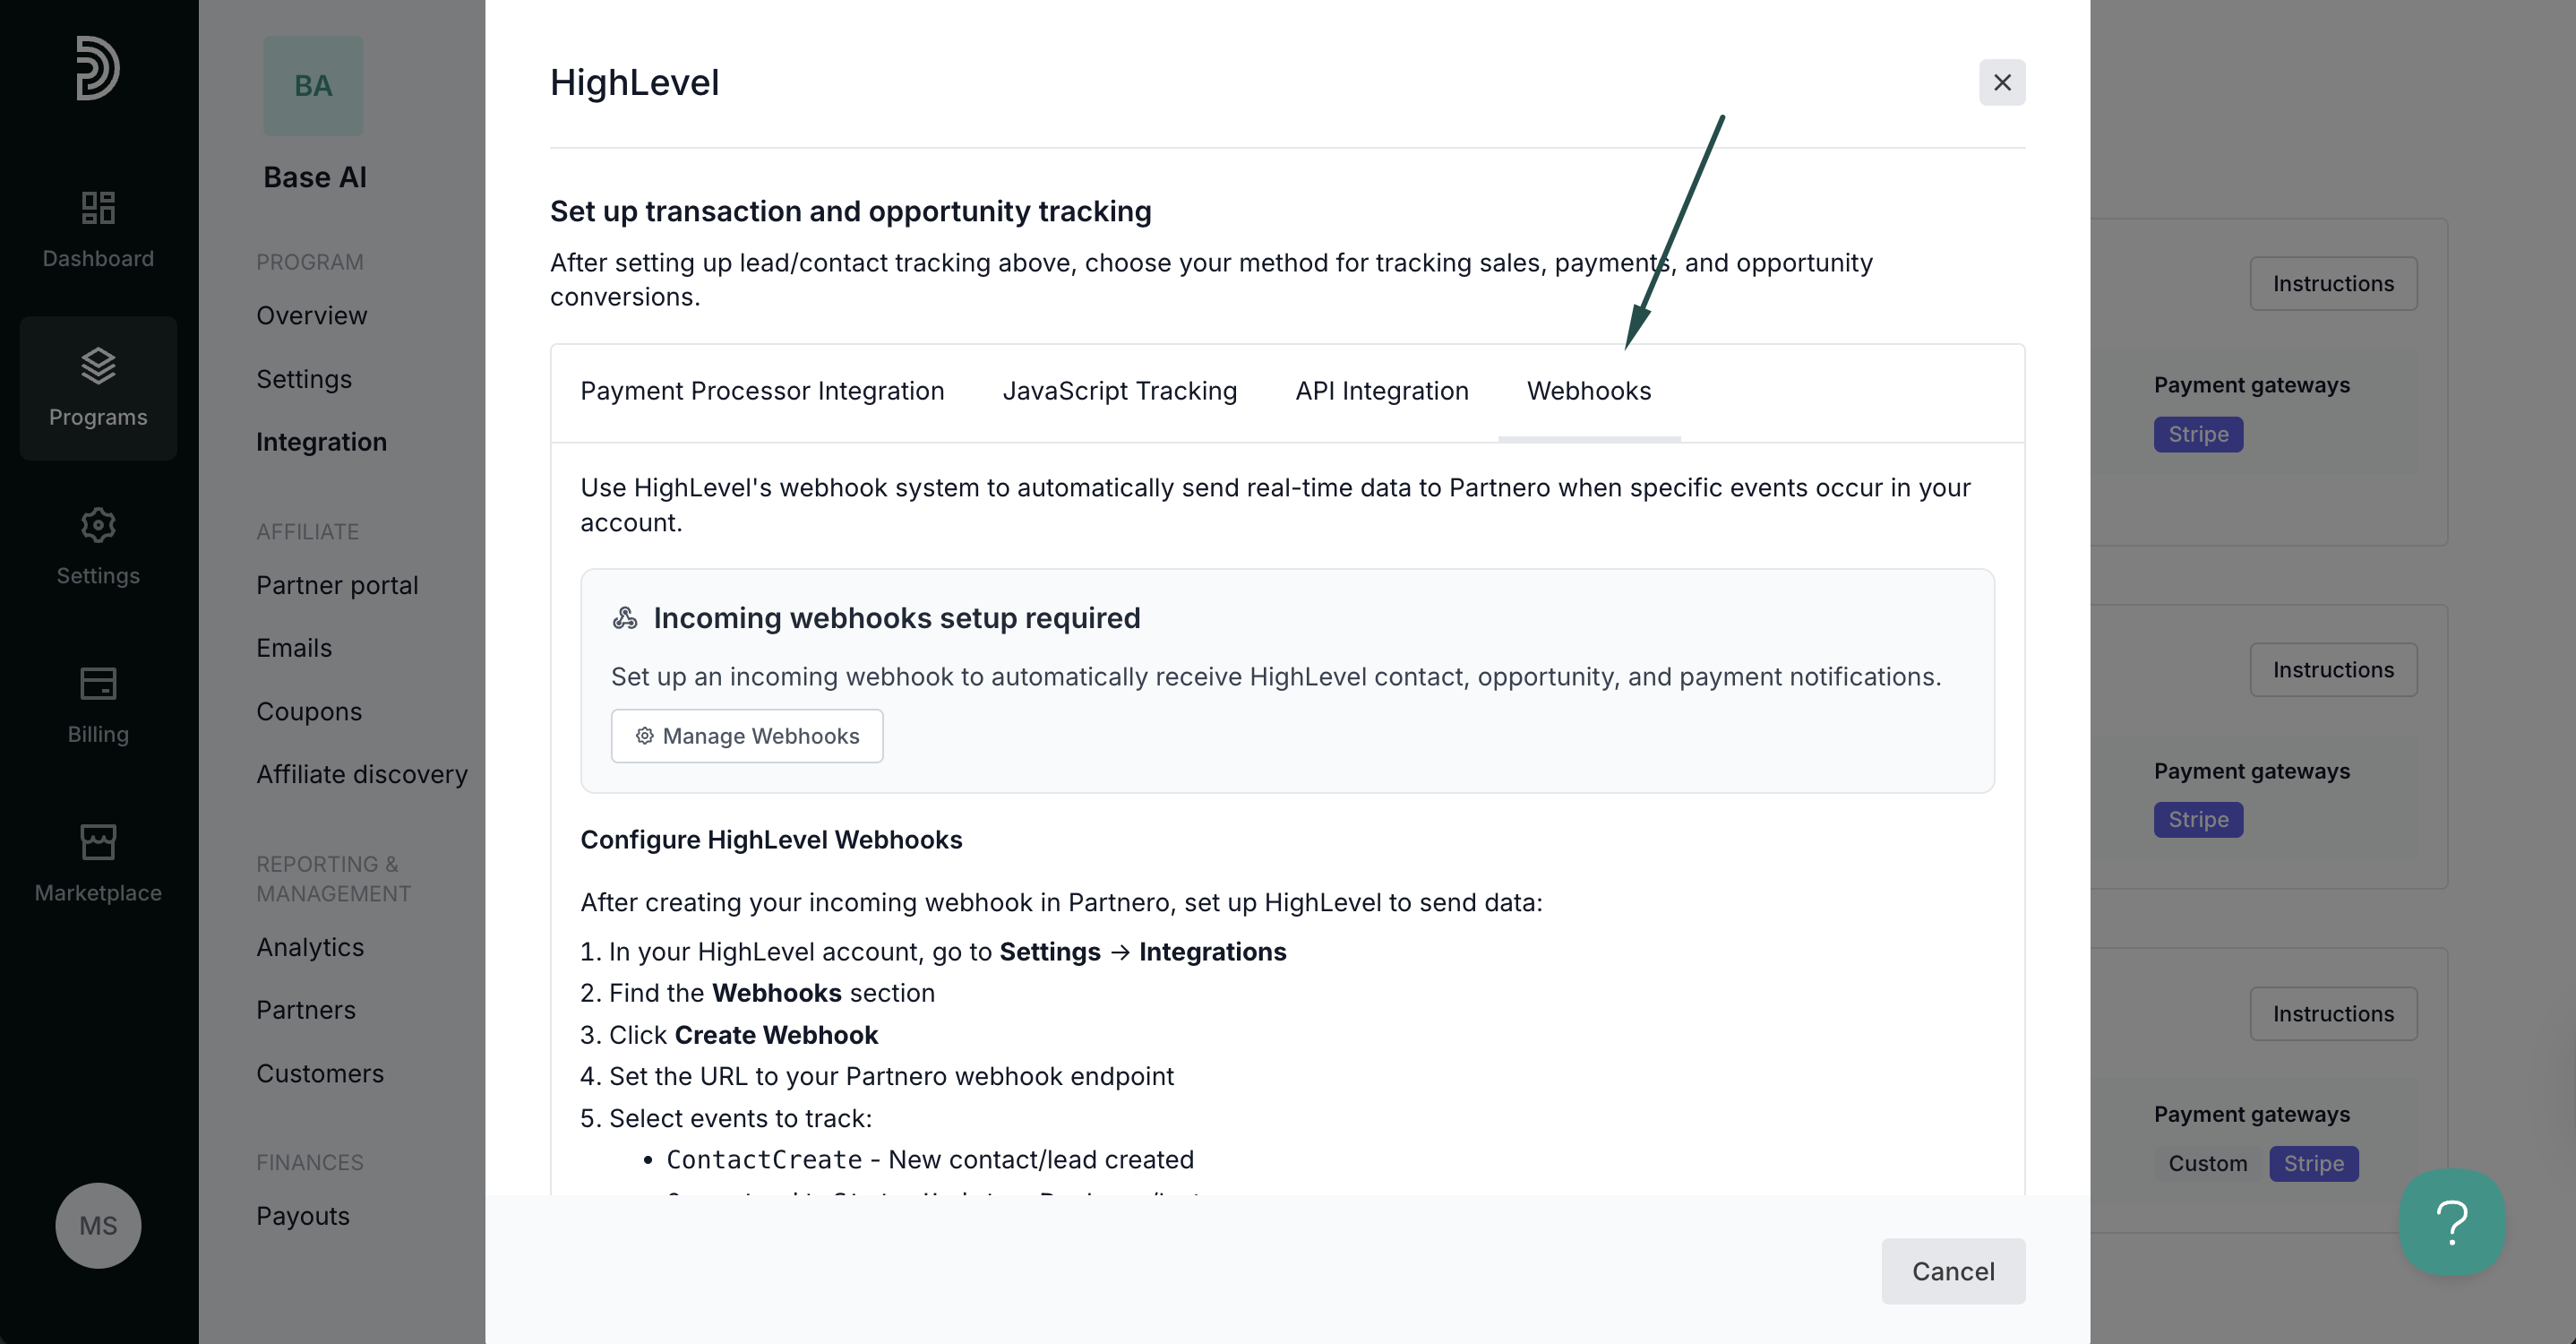Viewport: 2576px width, 1344px height.
Task: Click the Configure HighLevel Webhooks heading
Action: [771, 840]
